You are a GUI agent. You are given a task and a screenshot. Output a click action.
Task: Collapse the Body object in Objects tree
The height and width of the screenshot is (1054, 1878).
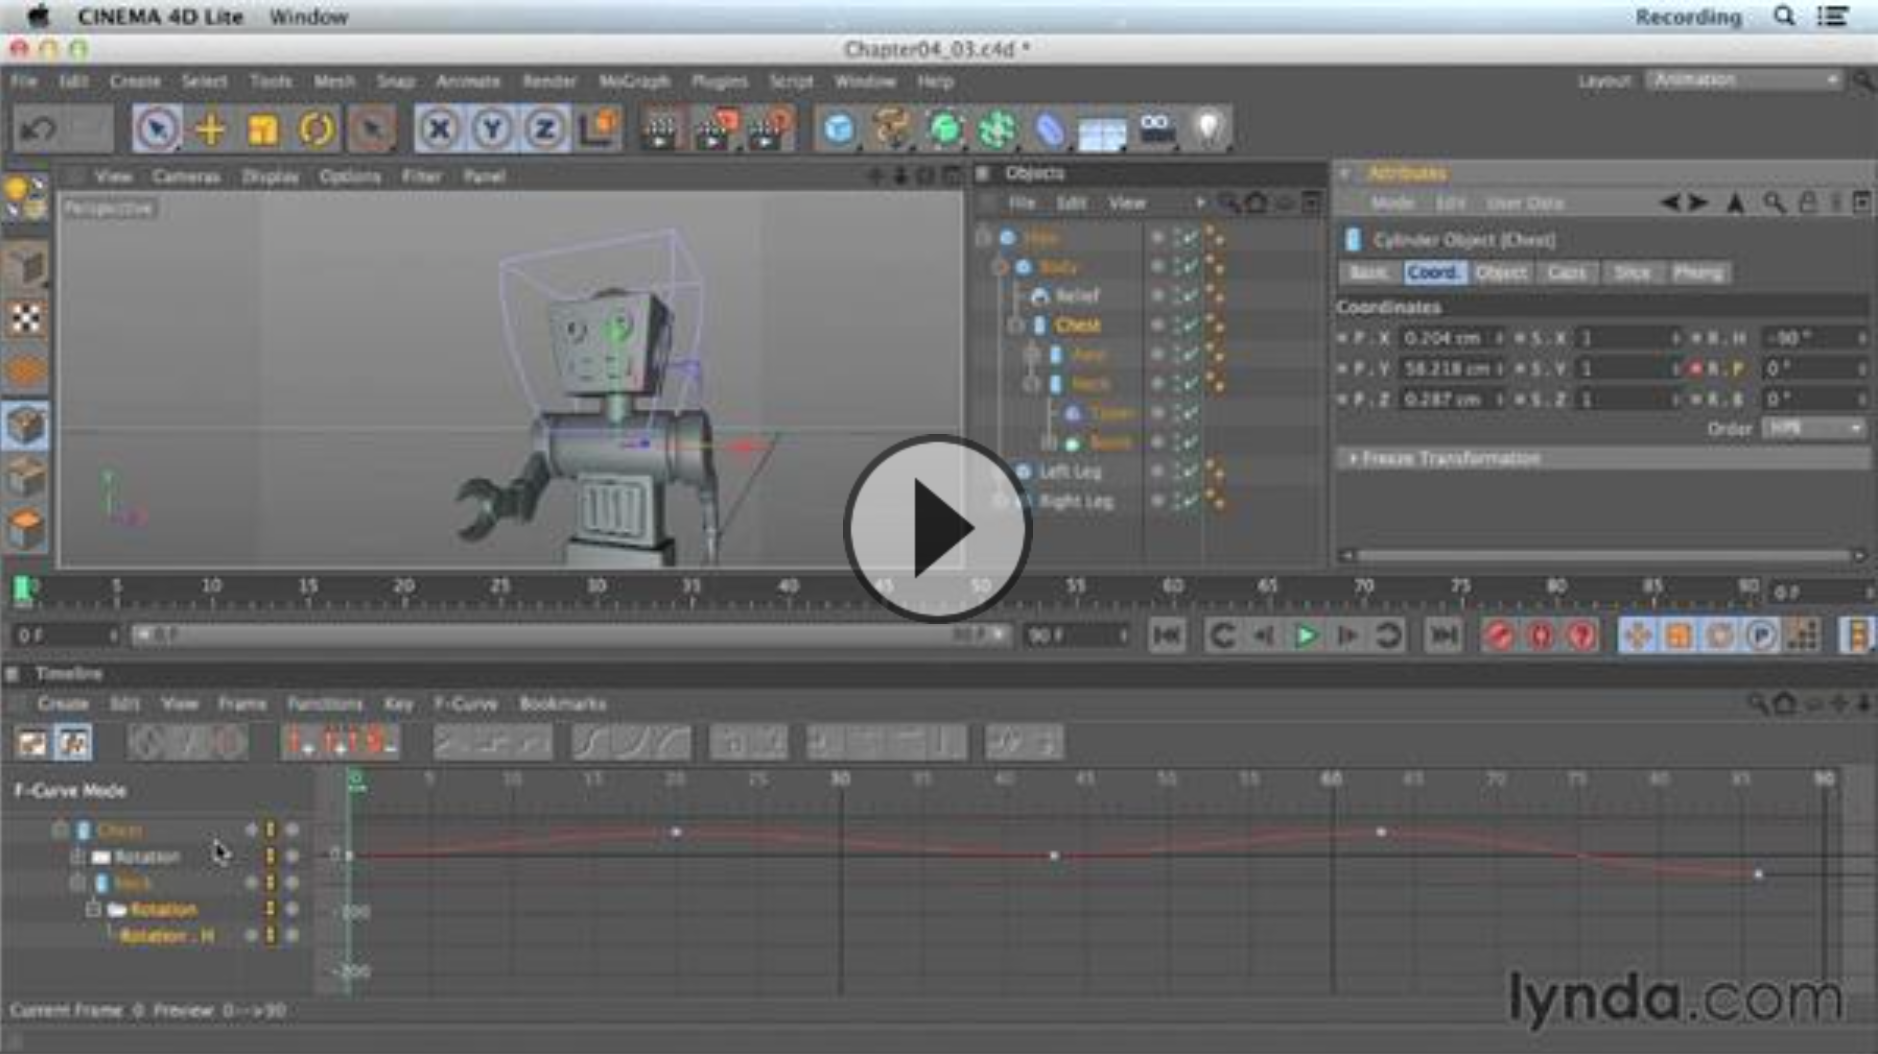(x=999, y=267)
